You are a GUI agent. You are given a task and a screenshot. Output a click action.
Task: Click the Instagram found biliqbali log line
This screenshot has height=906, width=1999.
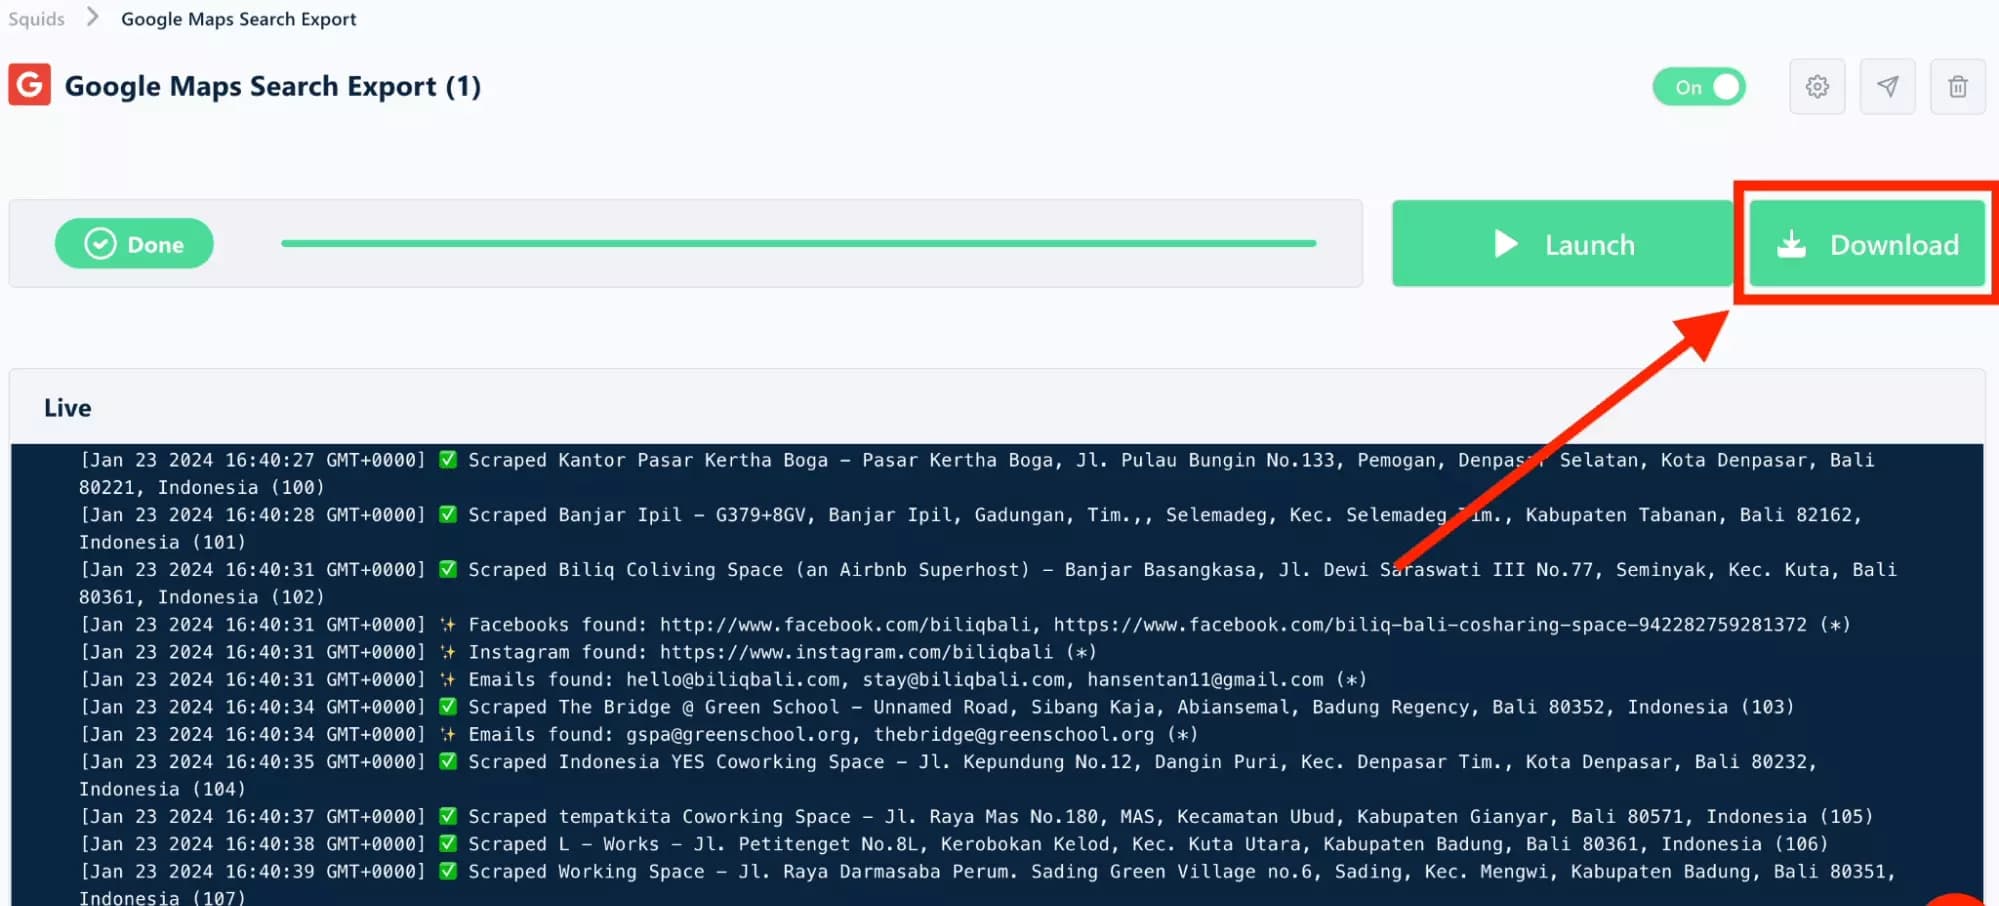[588, 652]
